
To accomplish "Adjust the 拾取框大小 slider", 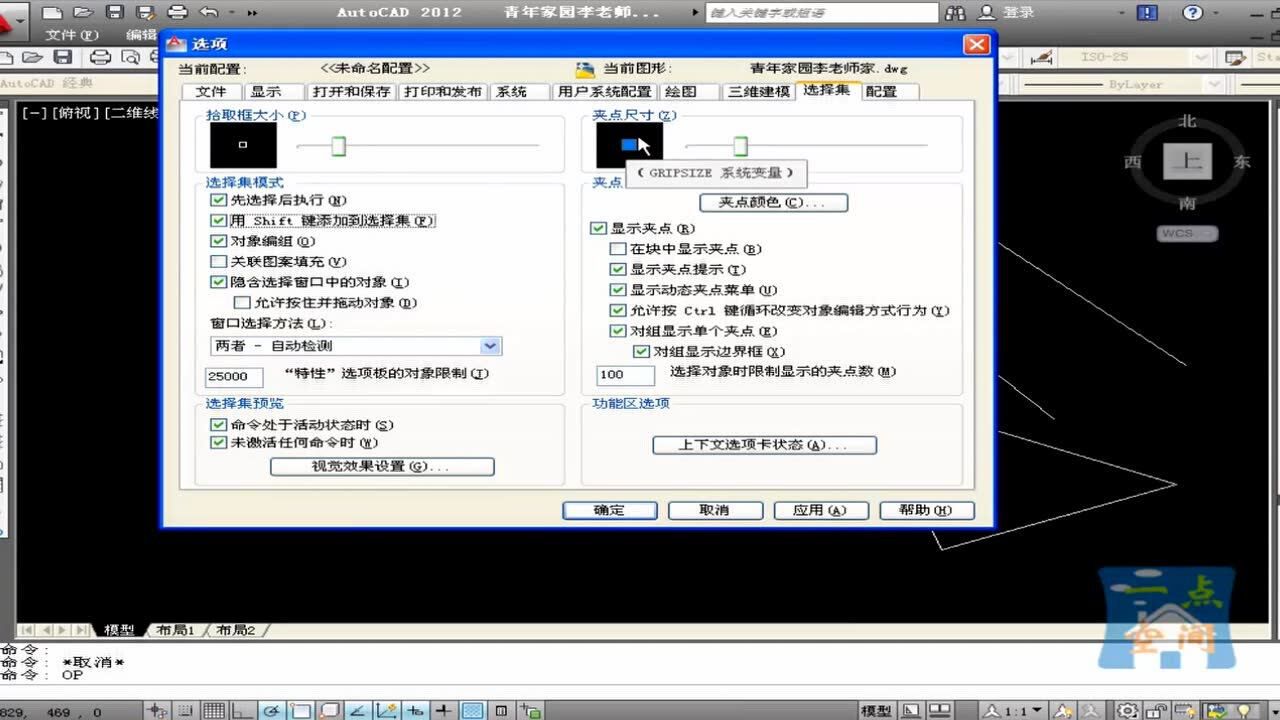I will pos(338,146).
